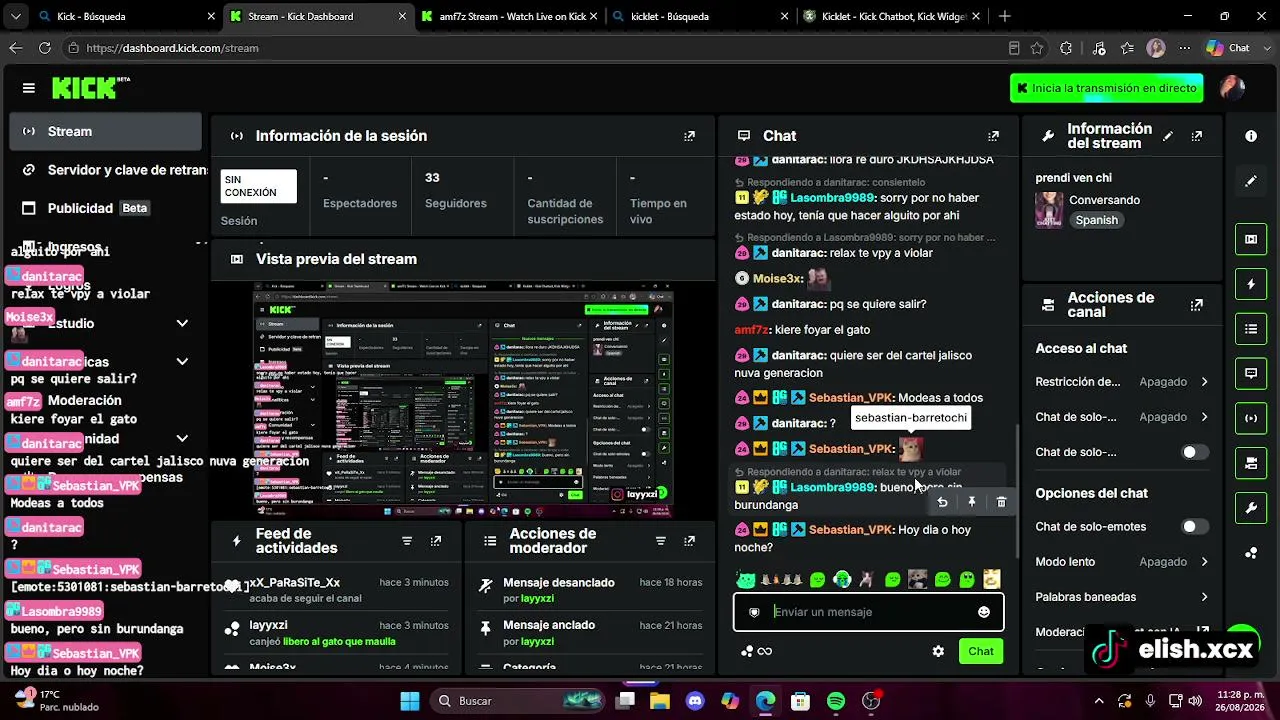1280x720 pixels.
Task: Click the info icon in the right sidebar
Action: [1251, 136]
